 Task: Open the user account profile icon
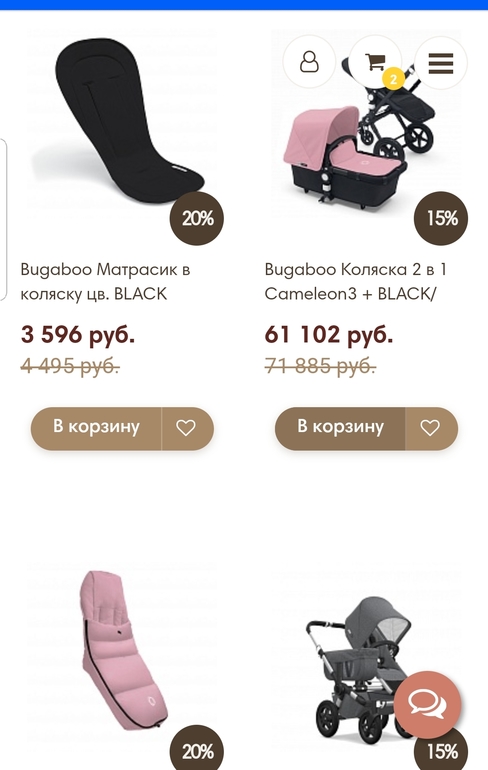click(x=309, y=62)
